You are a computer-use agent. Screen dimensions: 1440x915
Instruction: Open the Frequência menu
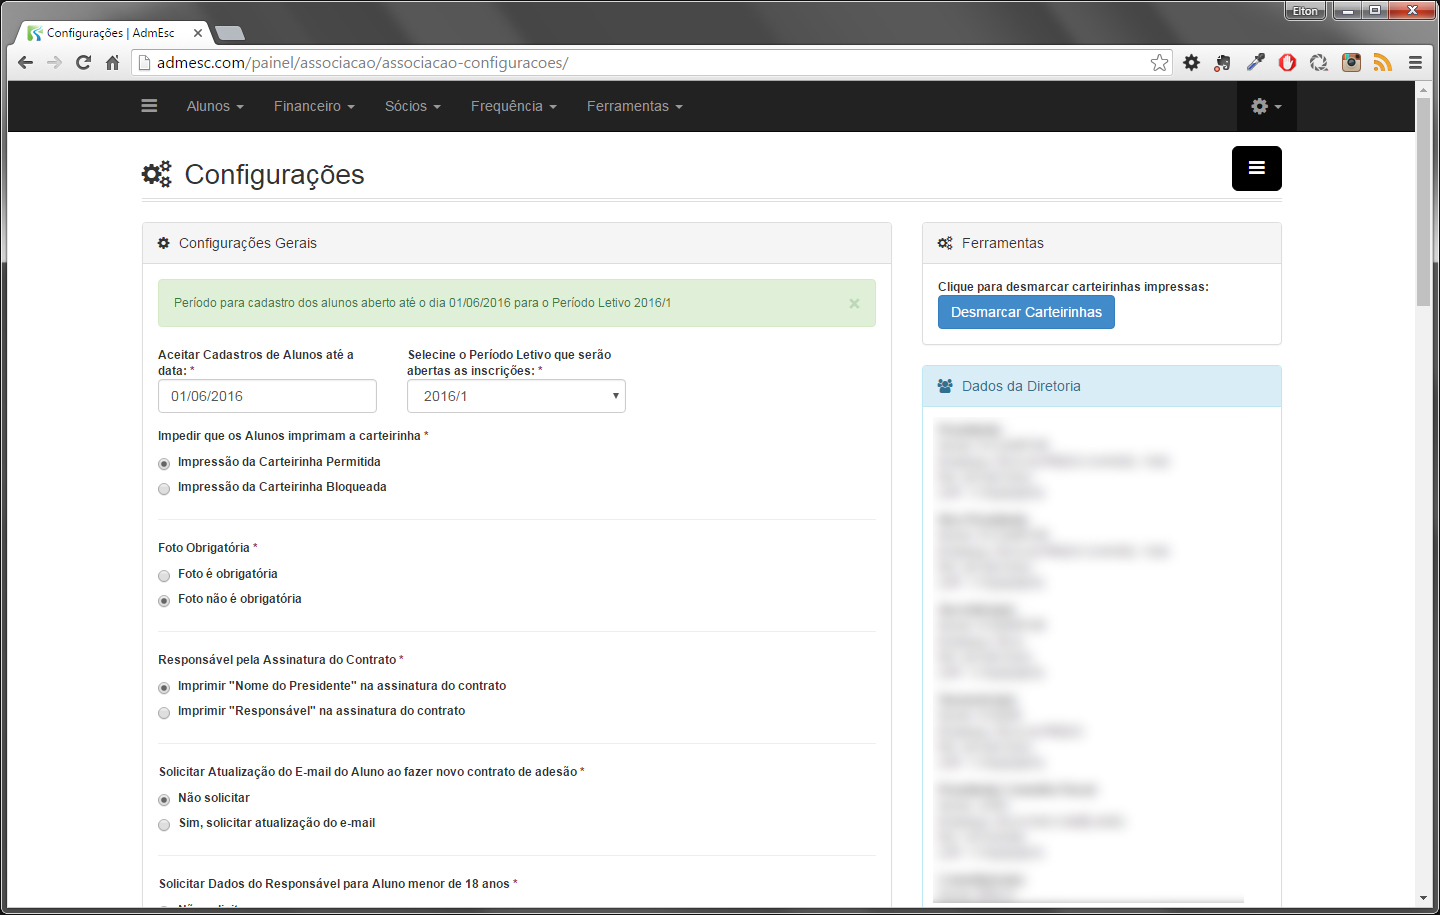pos(513,106)
